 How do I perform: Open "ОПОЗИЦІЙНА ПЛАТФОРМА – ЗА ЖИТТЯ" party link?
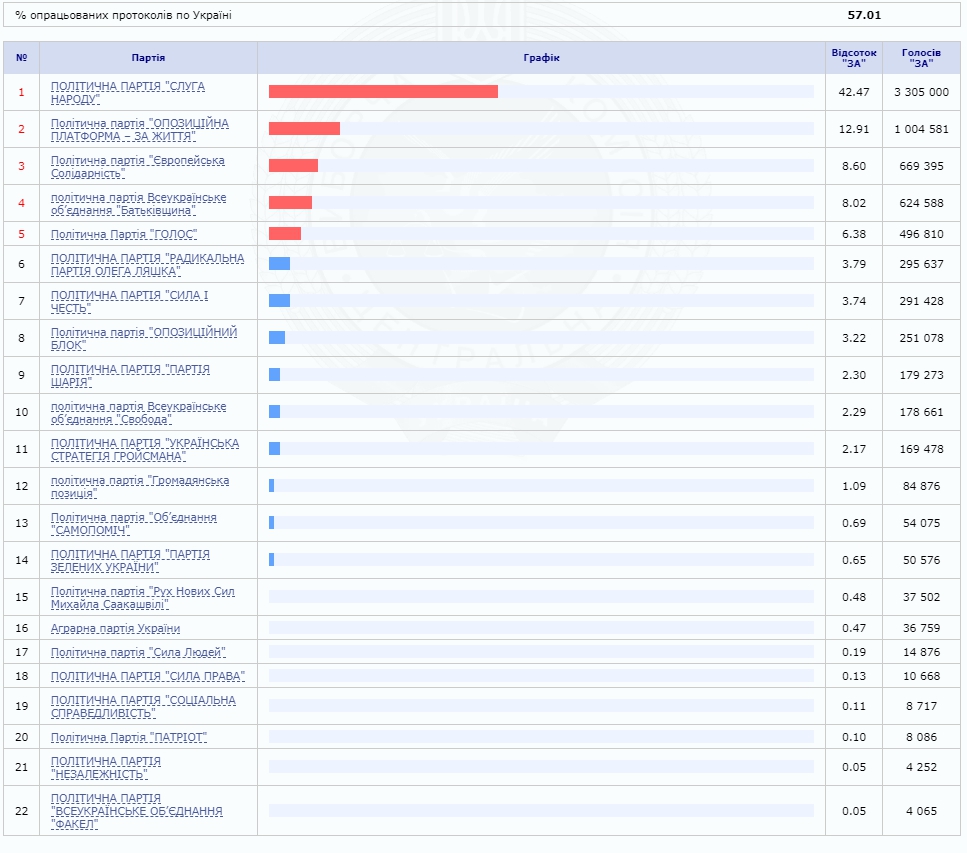tap(139, 129)
